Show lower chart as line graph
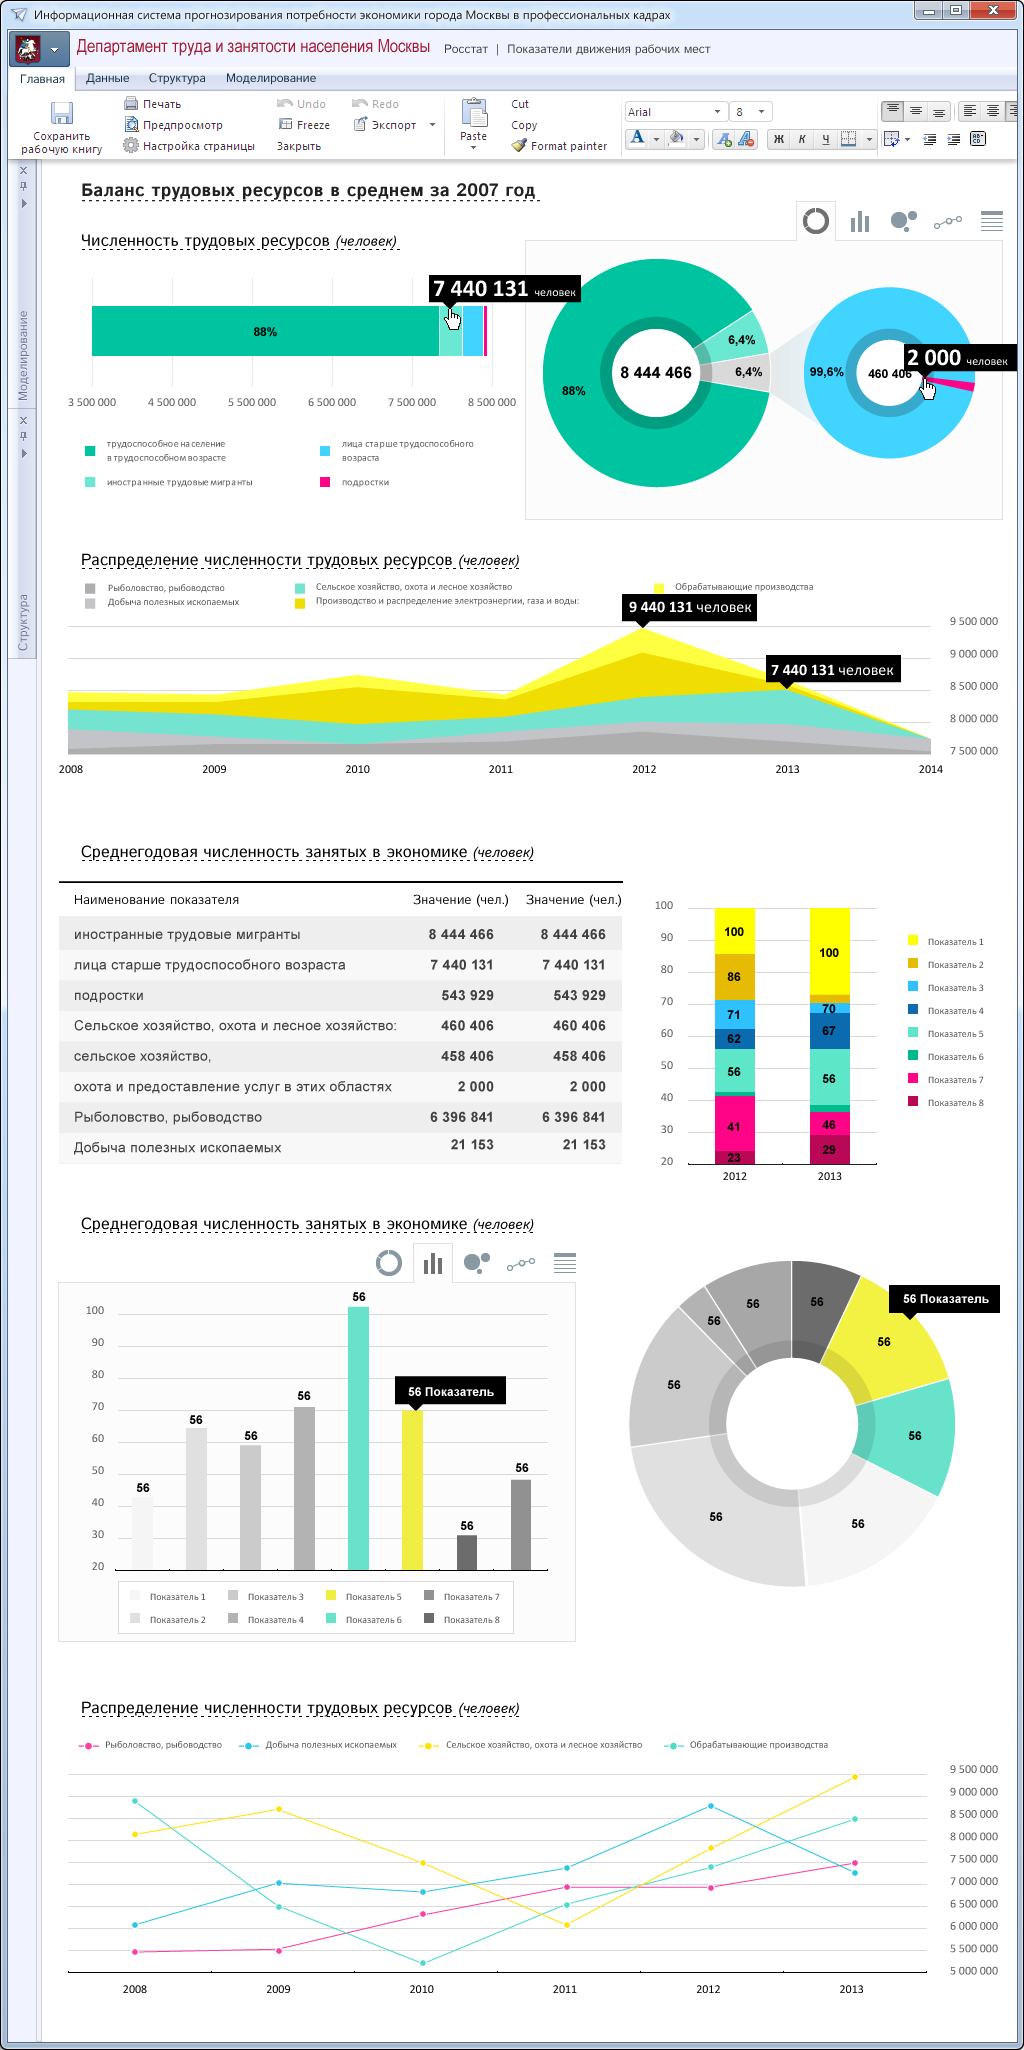The image size is (1024, 2050). point(521,1264)
